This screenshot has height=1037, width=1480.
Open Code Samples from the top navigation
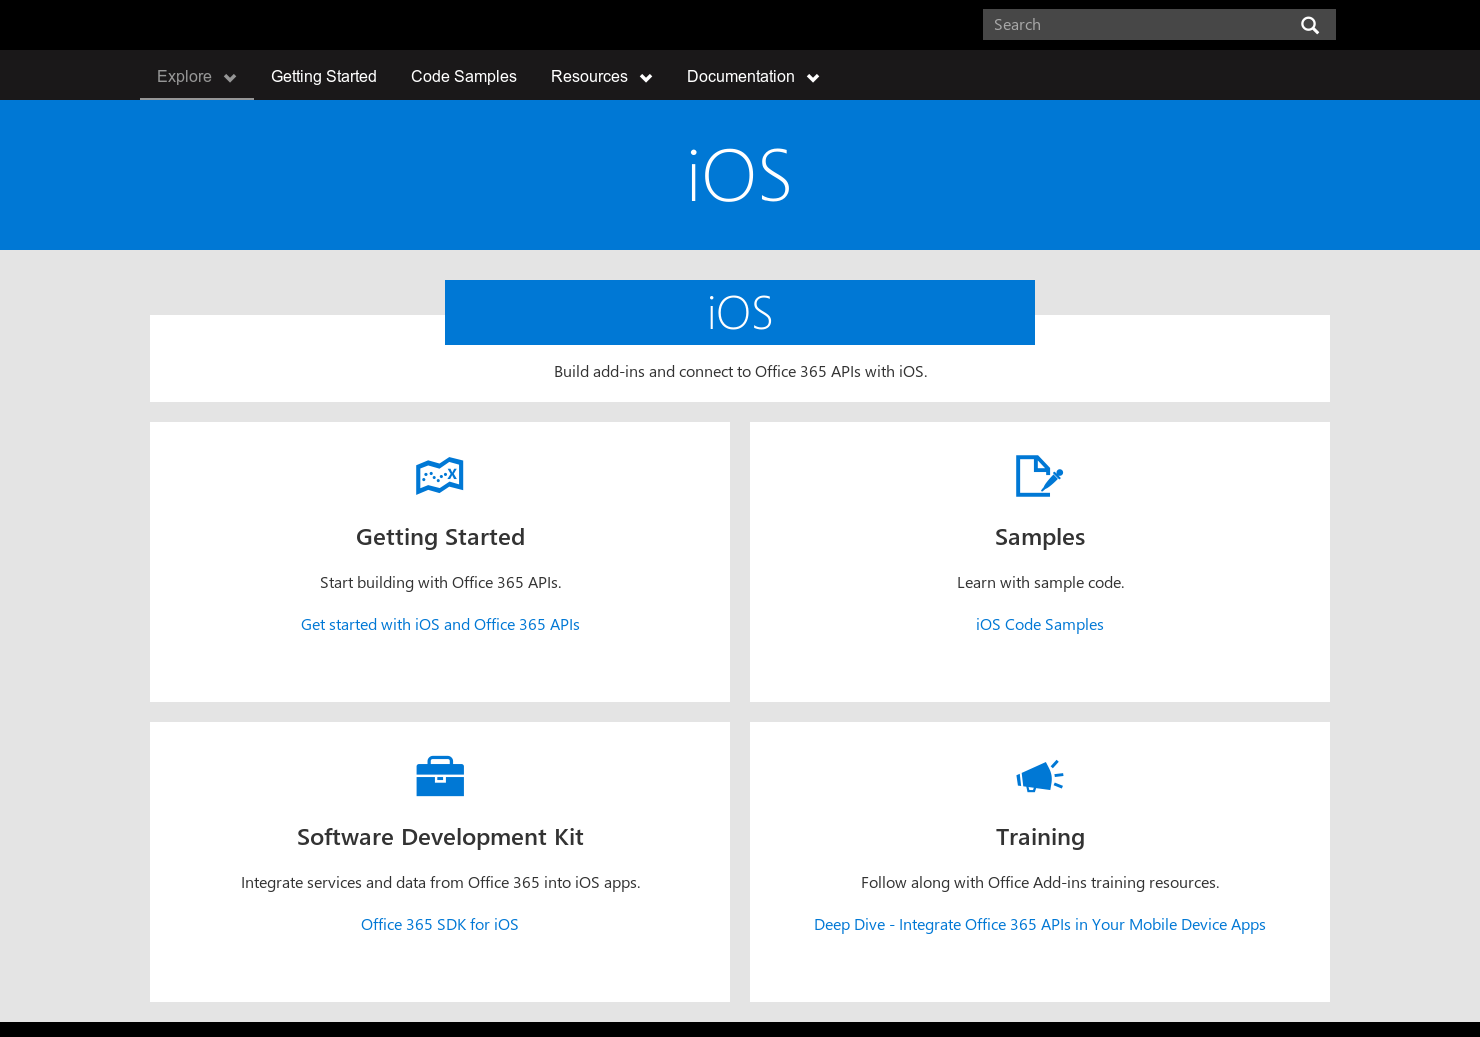click(x=463, y=76)
